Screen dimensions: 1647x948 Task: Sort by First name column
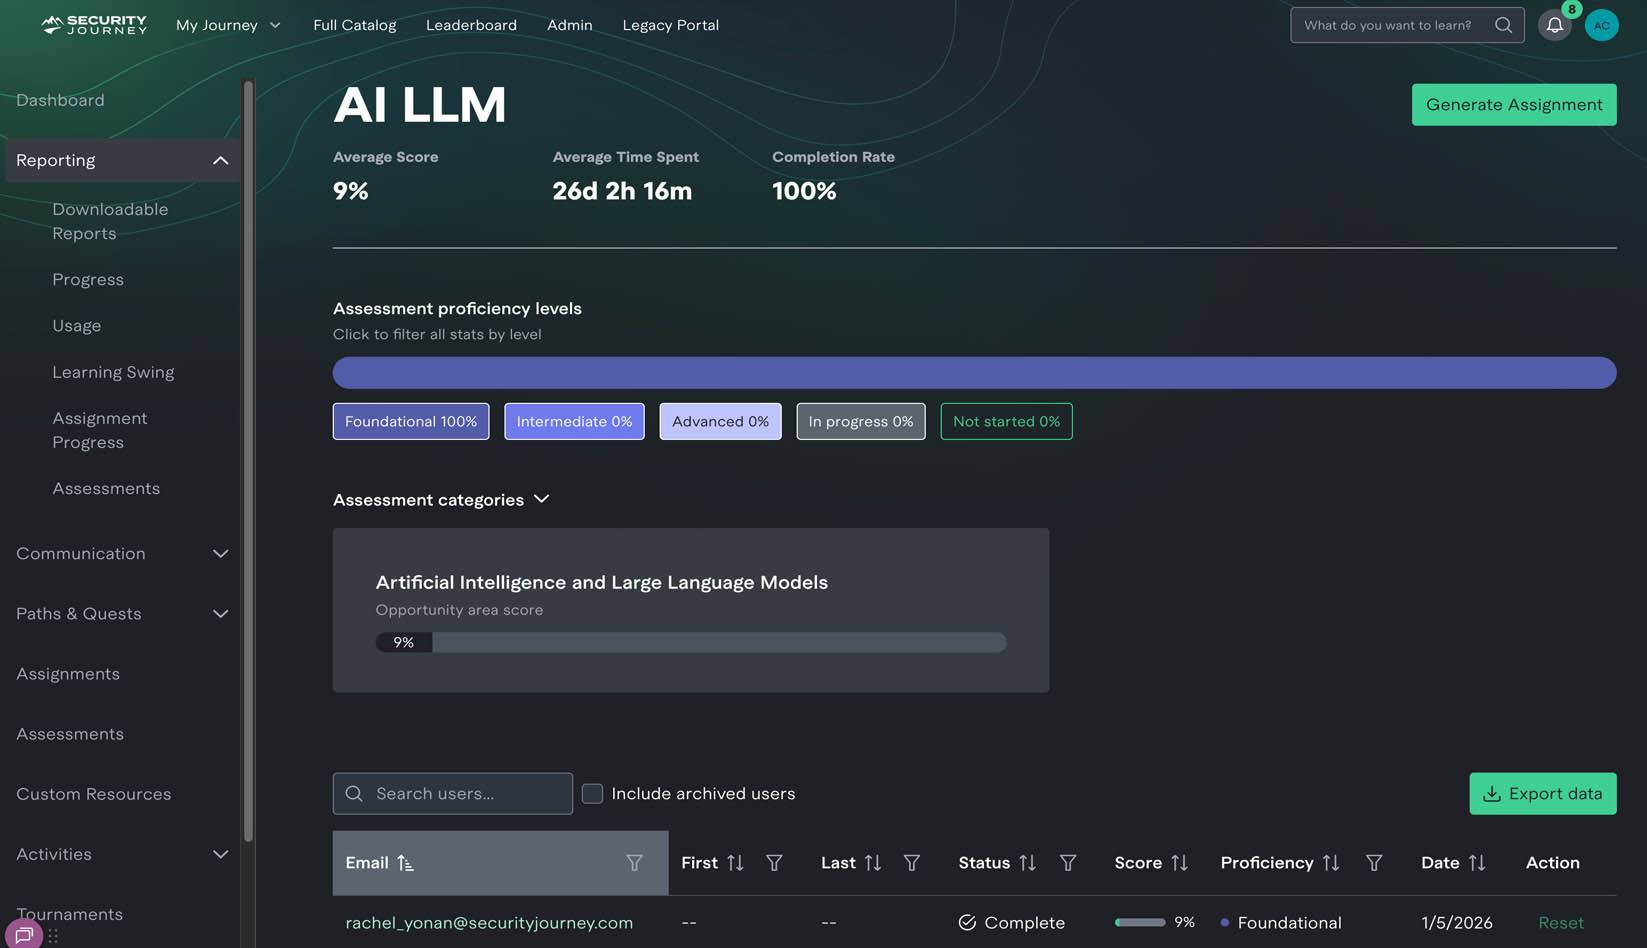tap(735, 863)
